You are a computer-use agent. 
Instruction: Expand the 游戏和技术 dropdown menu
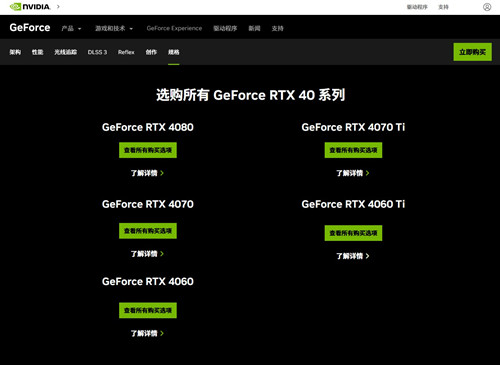pyautogui.click(x=114, y=28)
